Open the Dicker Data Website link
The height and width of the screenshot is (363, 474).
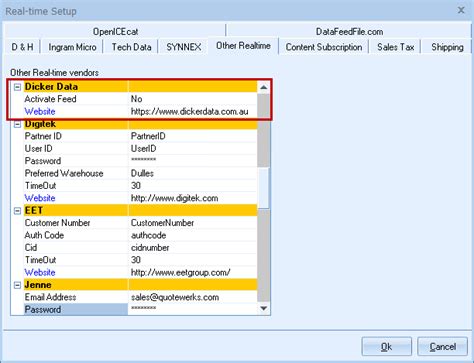coord(40,112)
